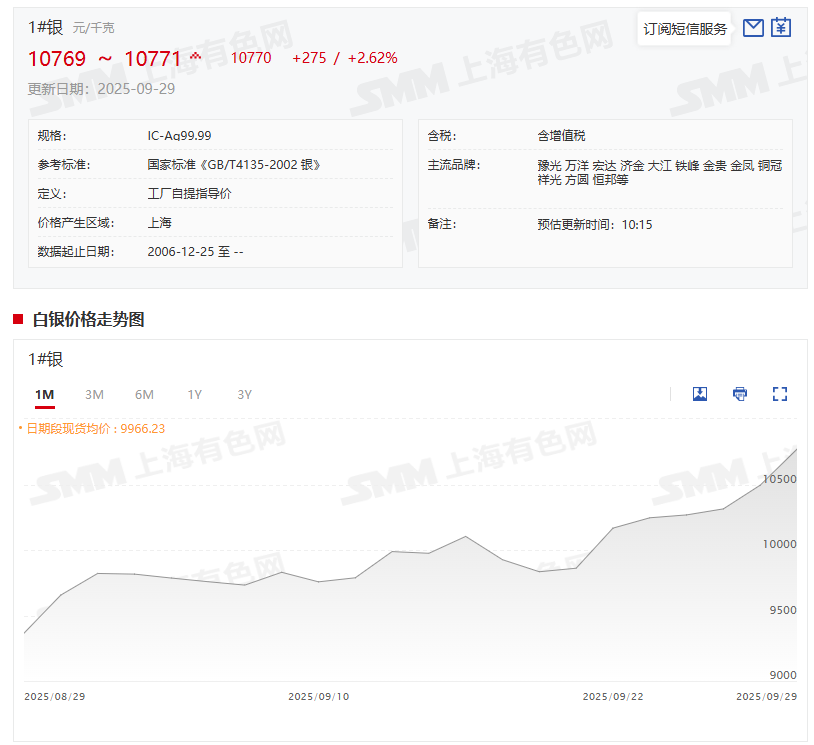
Task: Switch to 1Y chart period
Action: (x=194, y=395)
